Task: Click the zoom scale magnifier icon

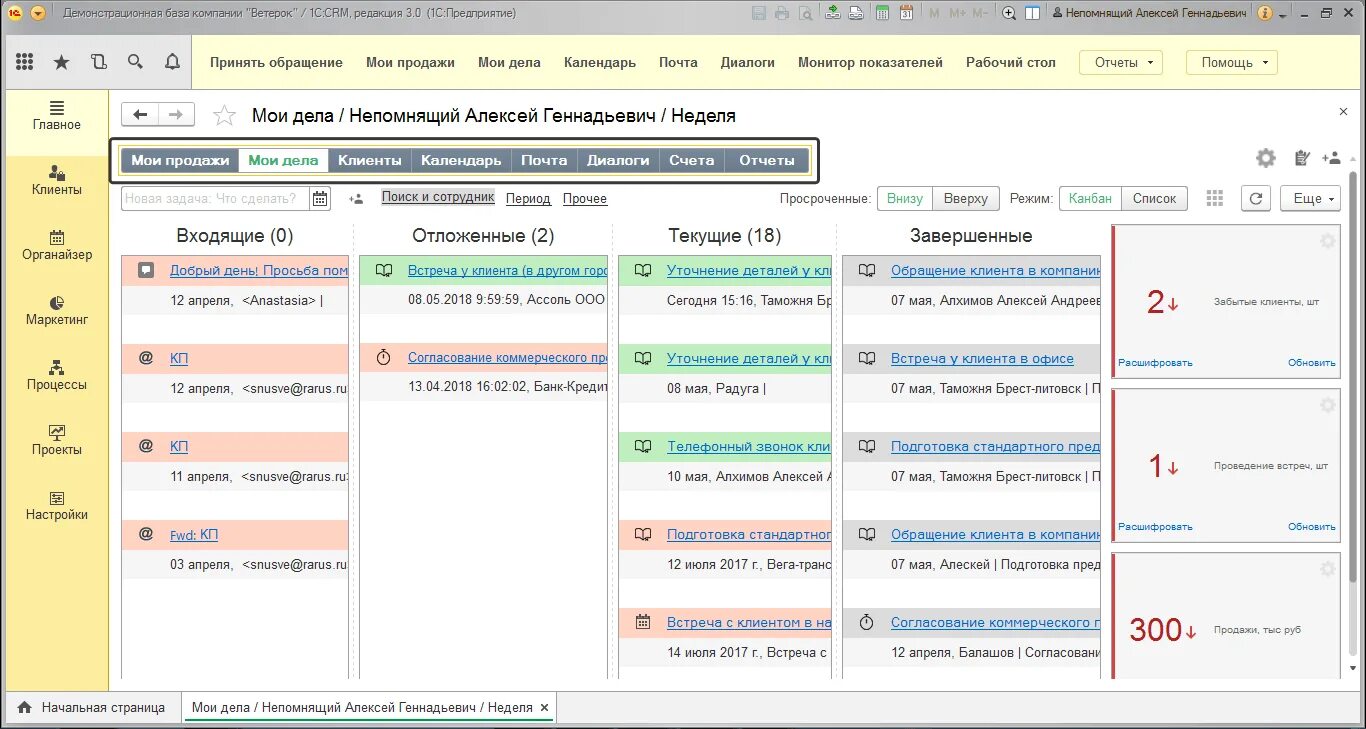Action: (1009, 13)
